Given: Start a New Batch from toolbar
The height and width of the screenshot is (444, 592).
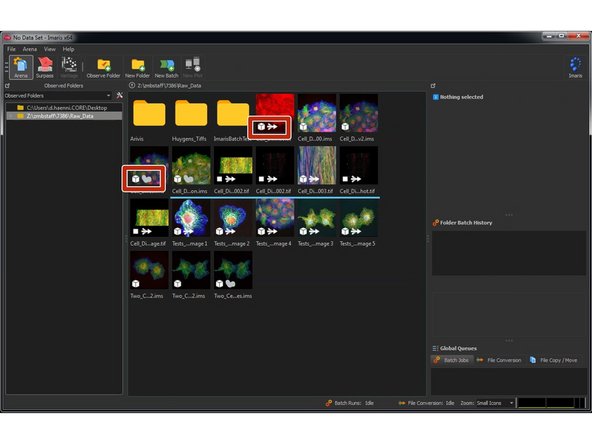Looking at the screenshot, I should [x=166, y=68].
